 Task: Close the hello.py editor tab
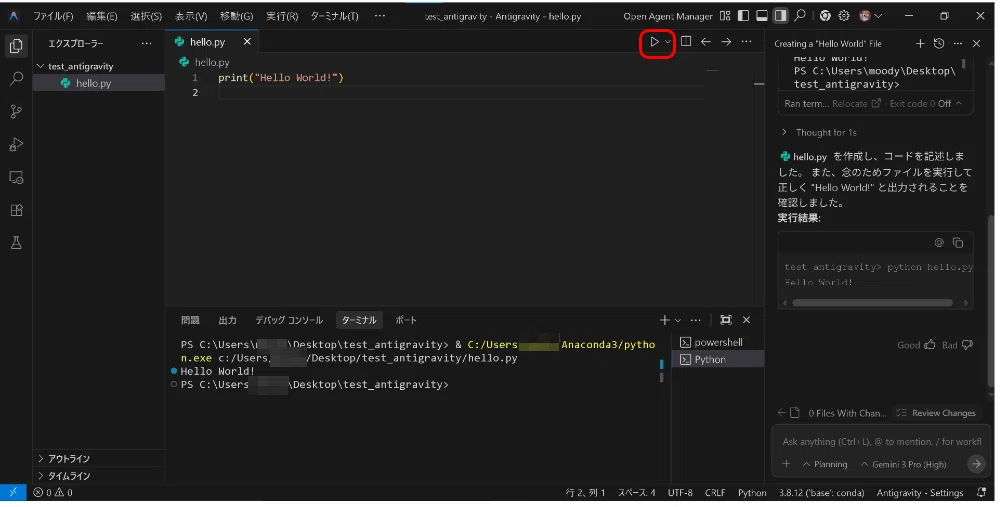click(x=247, y=42)
